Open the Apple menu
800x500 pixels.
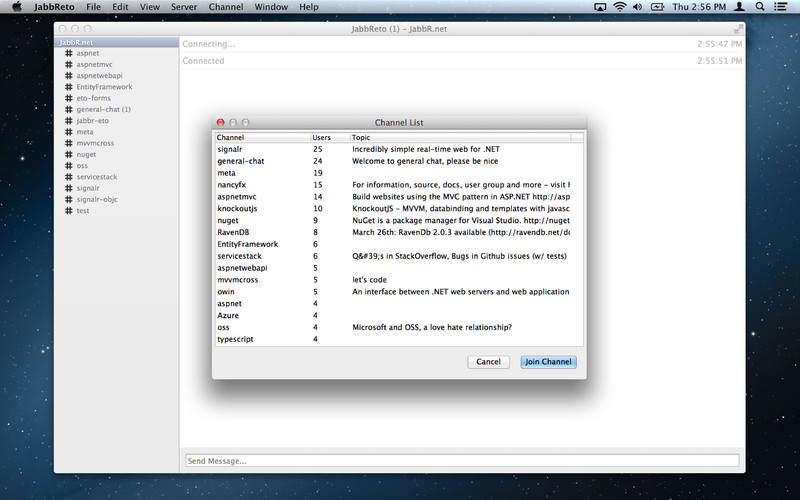16,7
